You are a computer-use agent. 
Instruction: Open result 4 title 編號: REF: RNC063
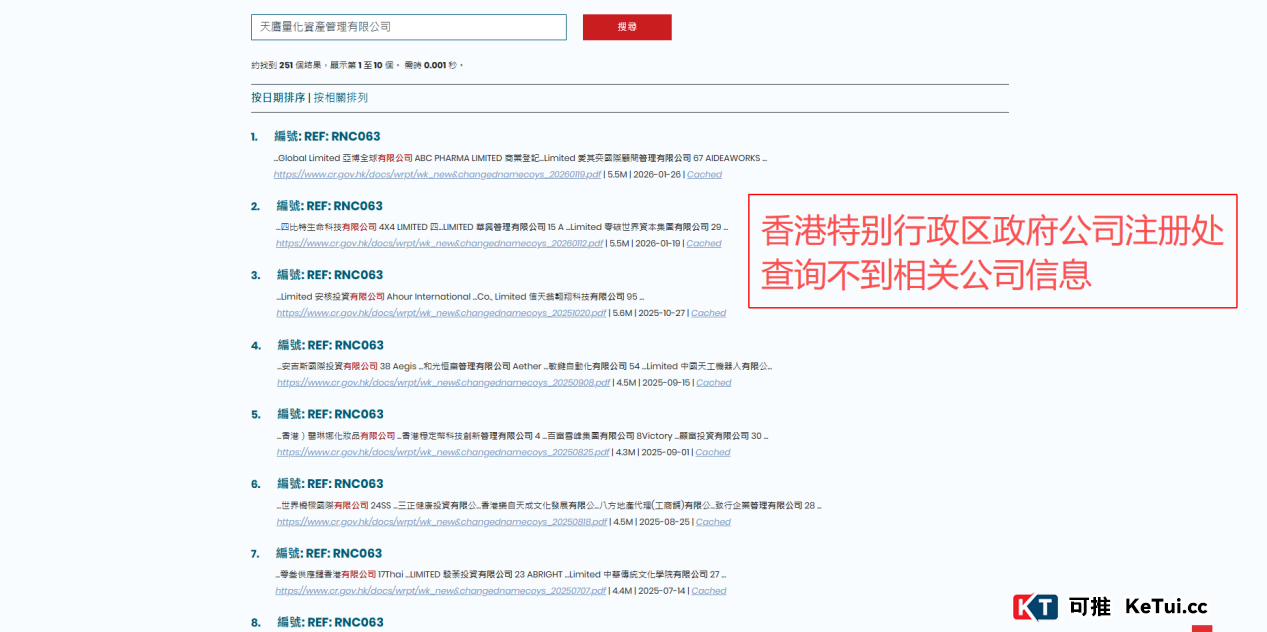[x=331, y=345]
